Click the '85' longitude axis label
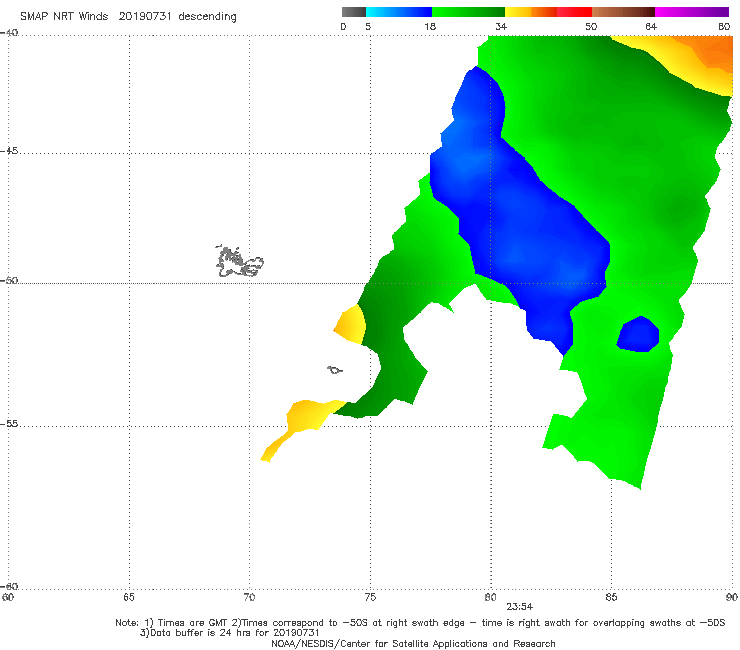The image size is (740, 650). point(611,597)
